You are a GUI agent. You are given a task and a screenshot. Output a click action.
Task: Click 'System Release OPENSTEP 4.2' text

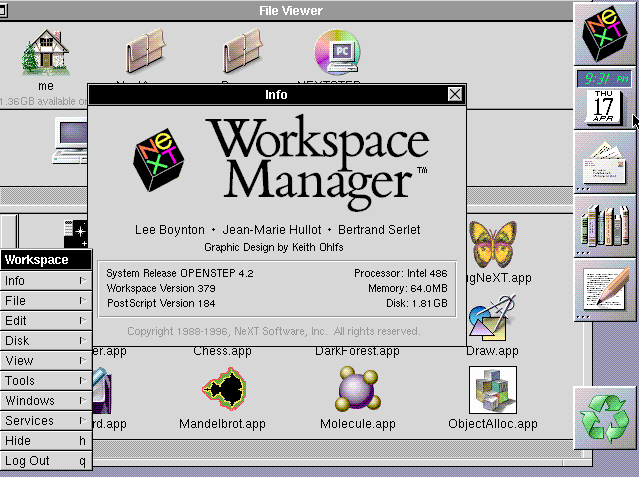[180, 273]
